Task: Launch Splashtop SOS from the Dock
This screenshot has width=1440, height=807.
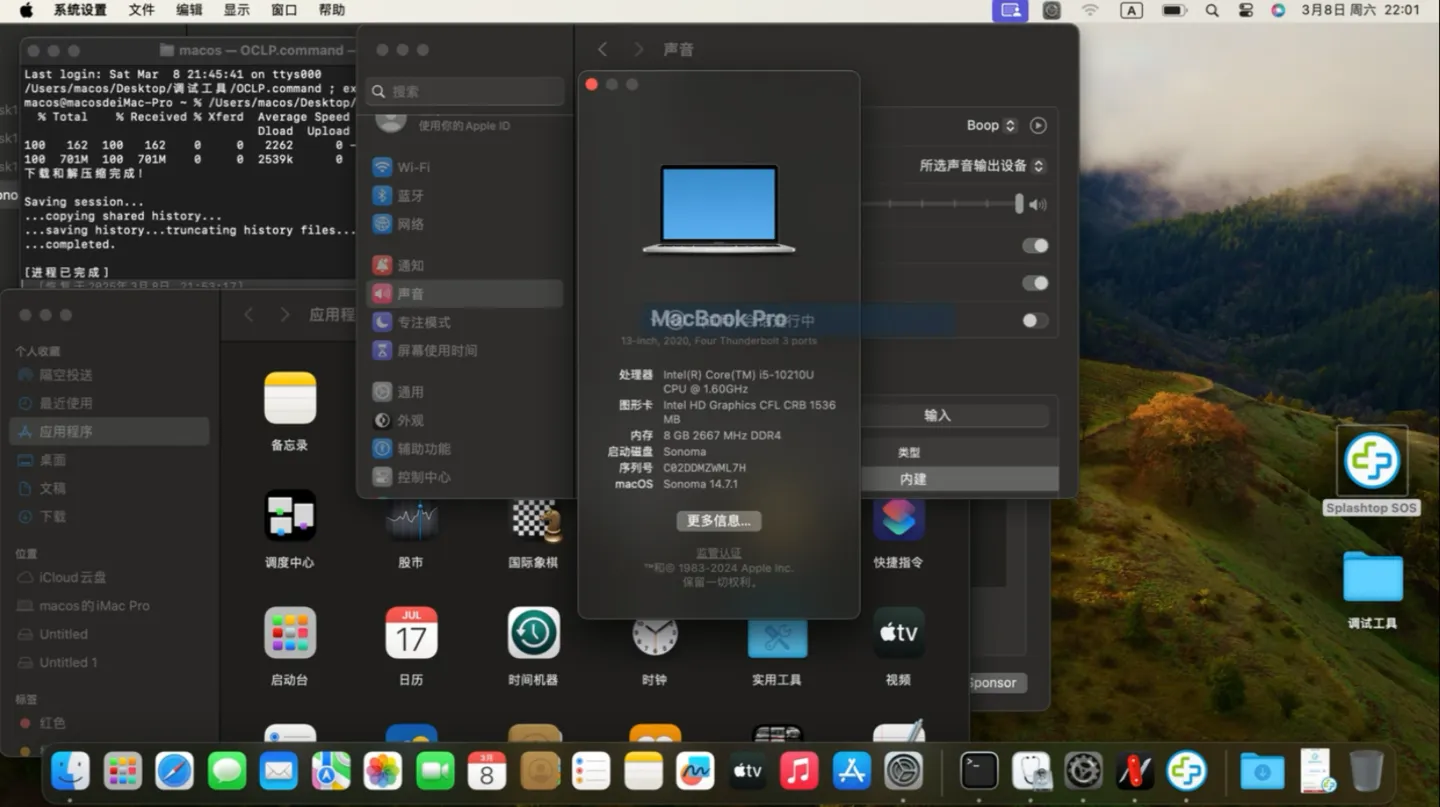Action: pyautogui.click(x=1187, y=770)
